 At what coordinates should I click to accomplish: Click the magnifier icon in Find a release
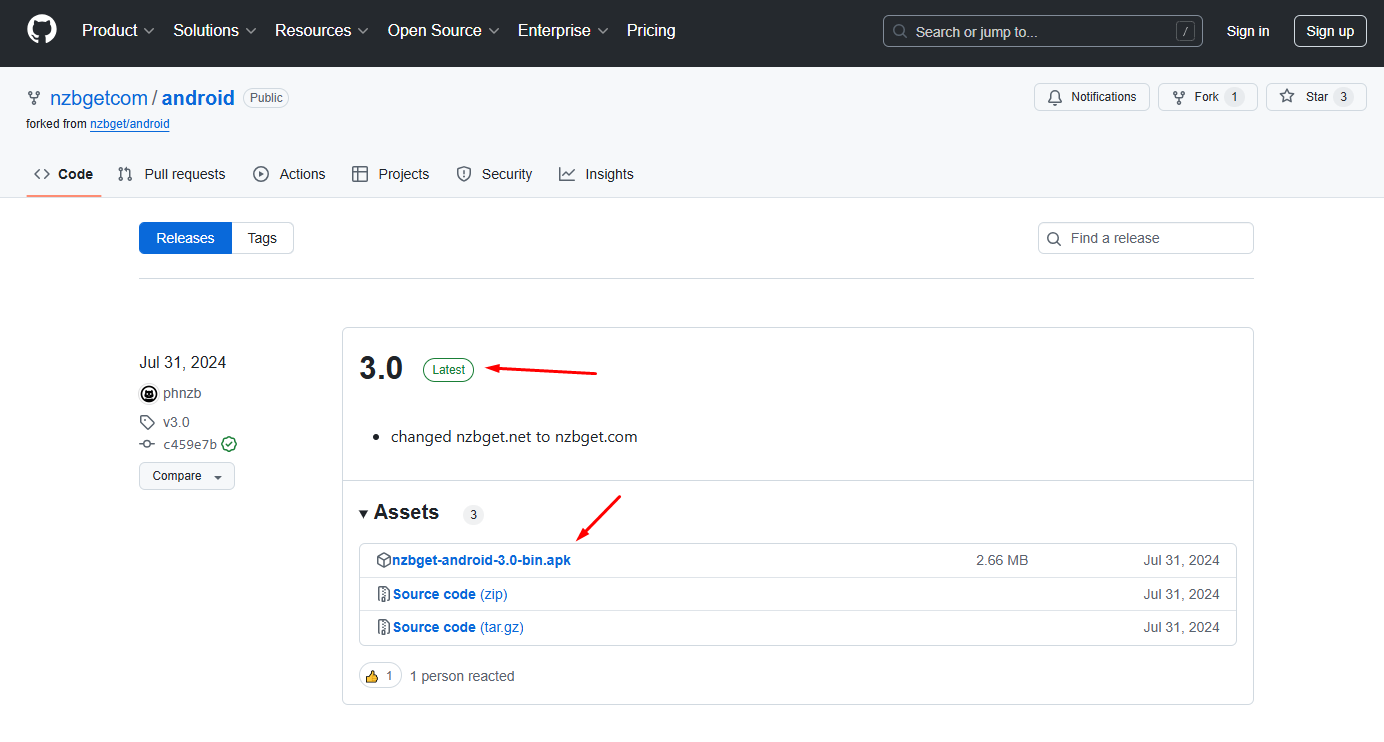click(x=1054, y=239)
